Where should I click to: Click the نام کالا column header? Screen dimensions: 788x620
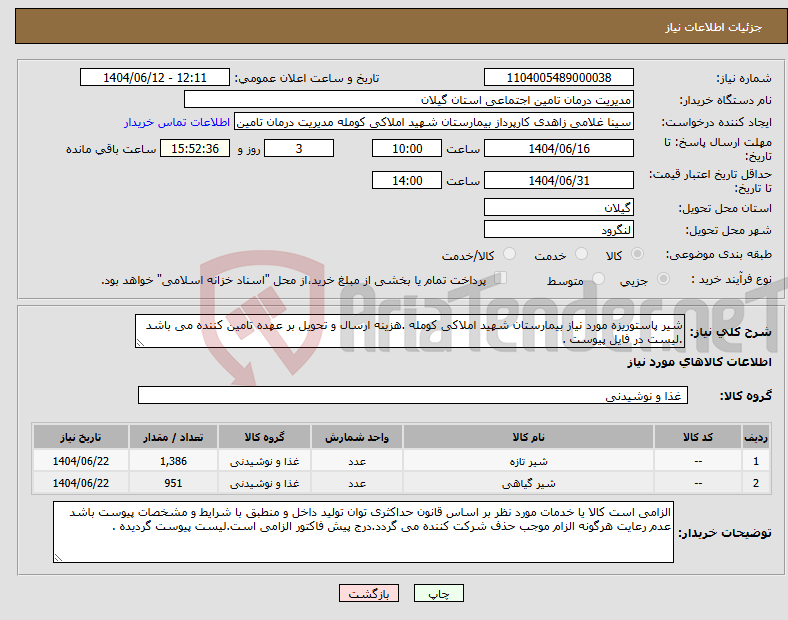pos(528,437)
